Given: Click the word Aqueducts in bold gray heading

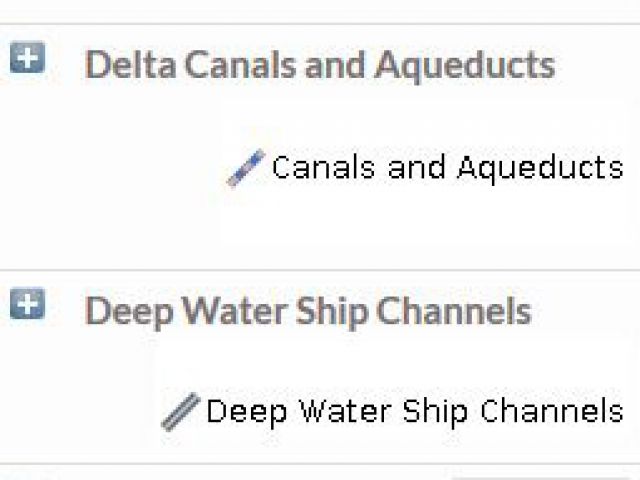Looking at the screenshot, I should click(x=465, y=66).
